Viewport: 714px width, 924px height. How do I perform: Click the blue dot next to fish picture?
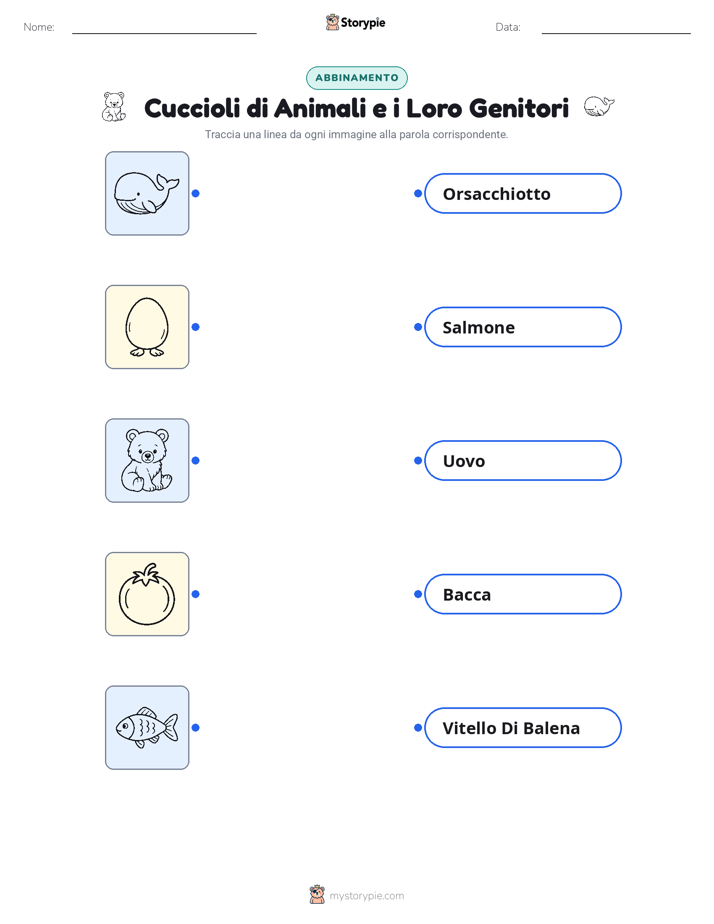point(196,728)
